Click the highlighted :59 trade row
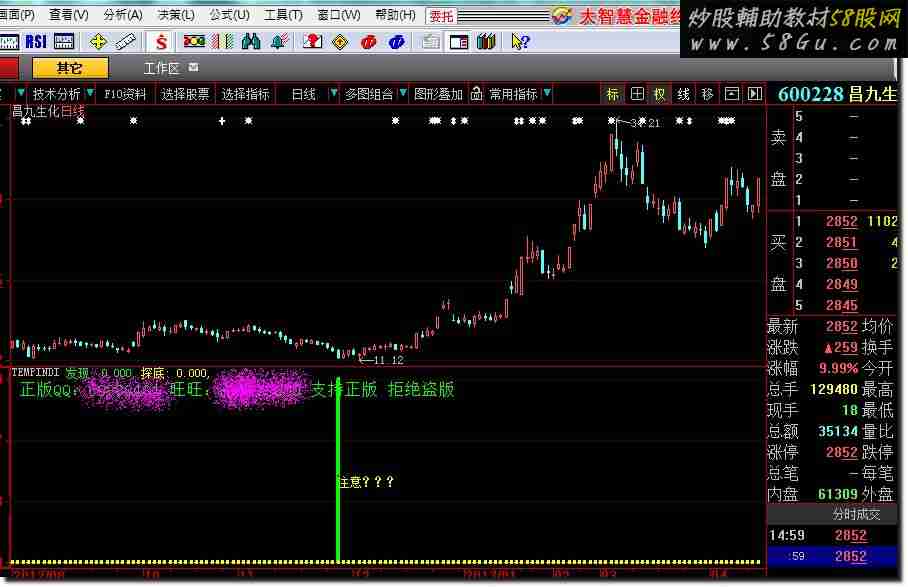 (x=832, y=556)
